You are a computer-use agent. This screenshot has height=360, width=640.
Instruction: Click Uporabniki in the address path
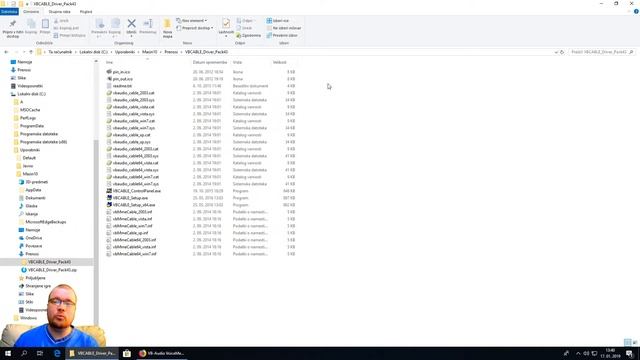tap(125, 52)
